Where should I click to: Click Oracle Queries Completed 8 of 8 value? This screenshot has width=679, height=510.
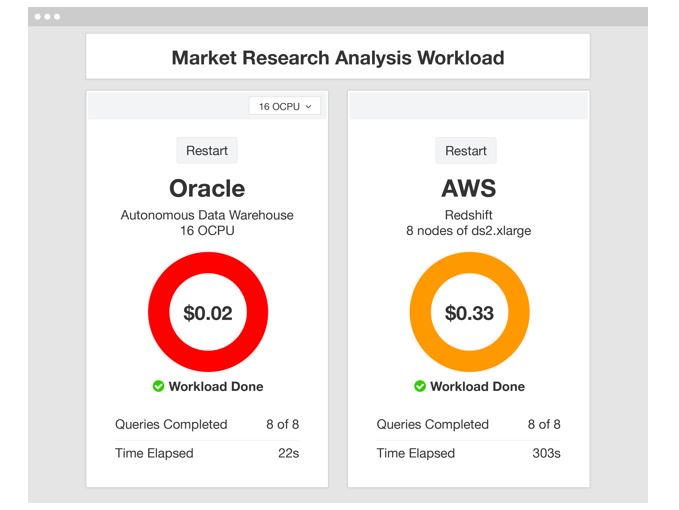pyautogui.click(x=282, y=424)
